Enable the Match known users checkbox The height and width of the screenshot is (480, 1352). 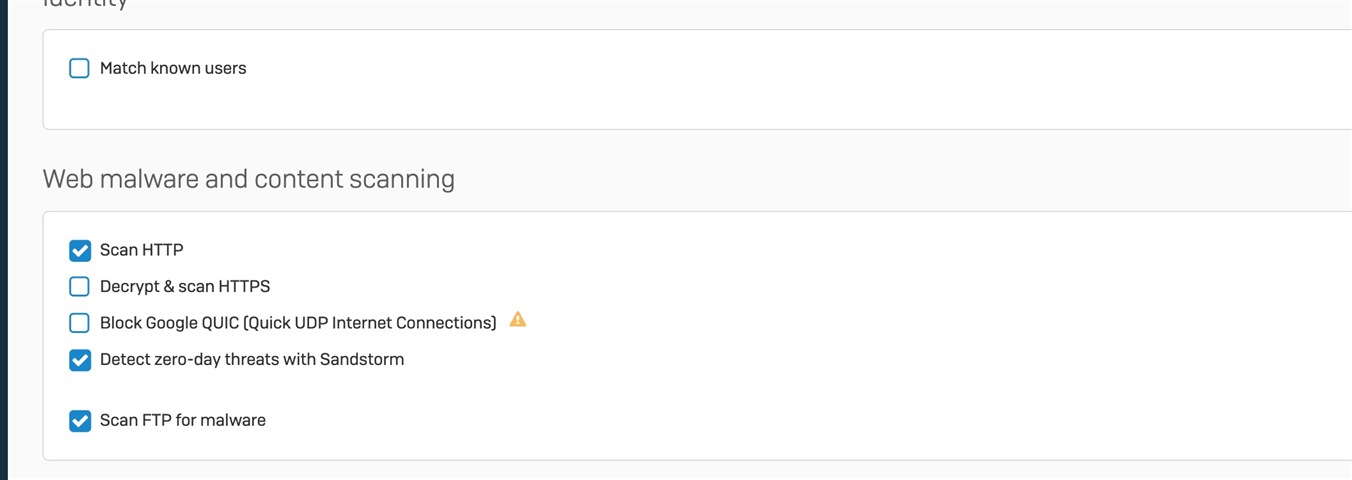click(79, 68)
